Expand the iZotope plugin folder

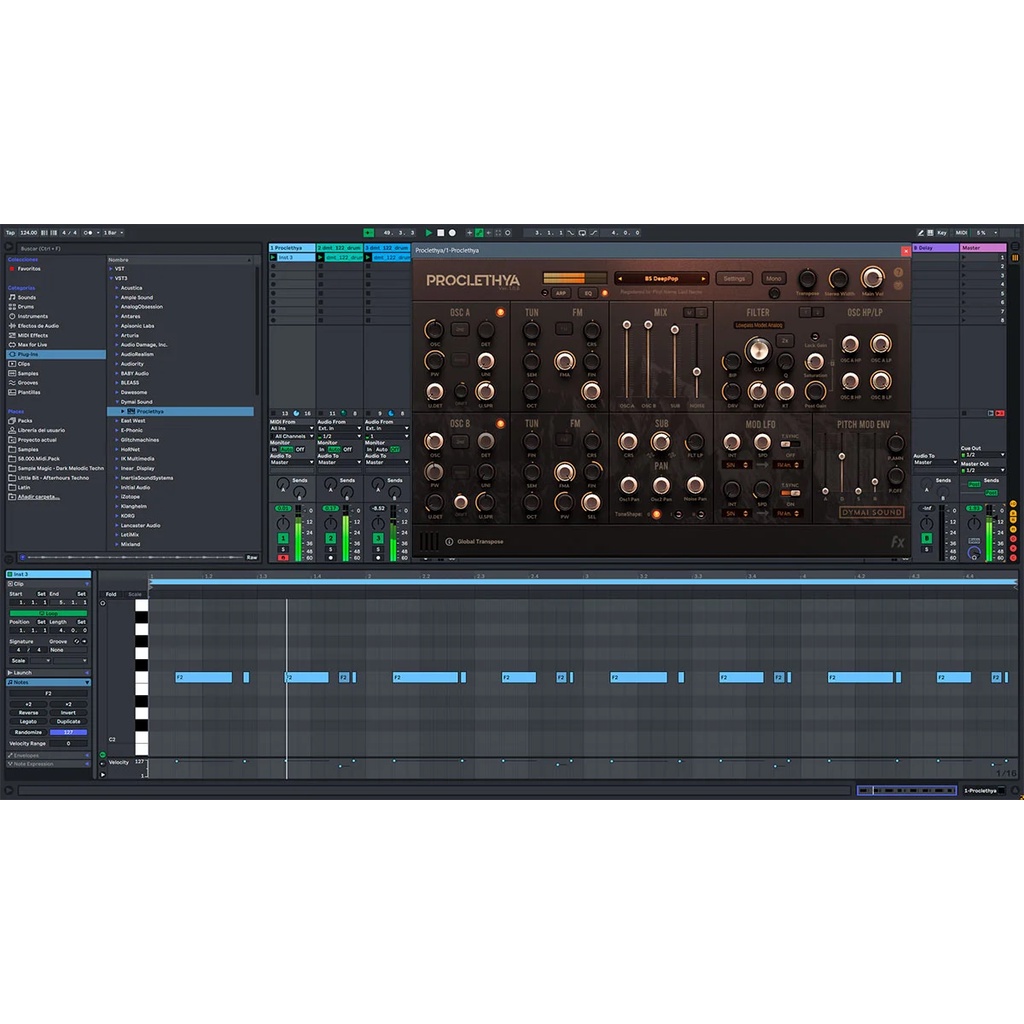click(117, 496)
